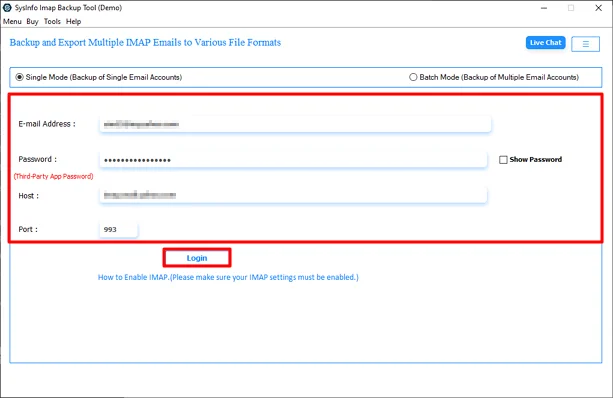Screen dimensions: 613x398
Task: Focus the Port field showing 993
Action: point(118,229)
